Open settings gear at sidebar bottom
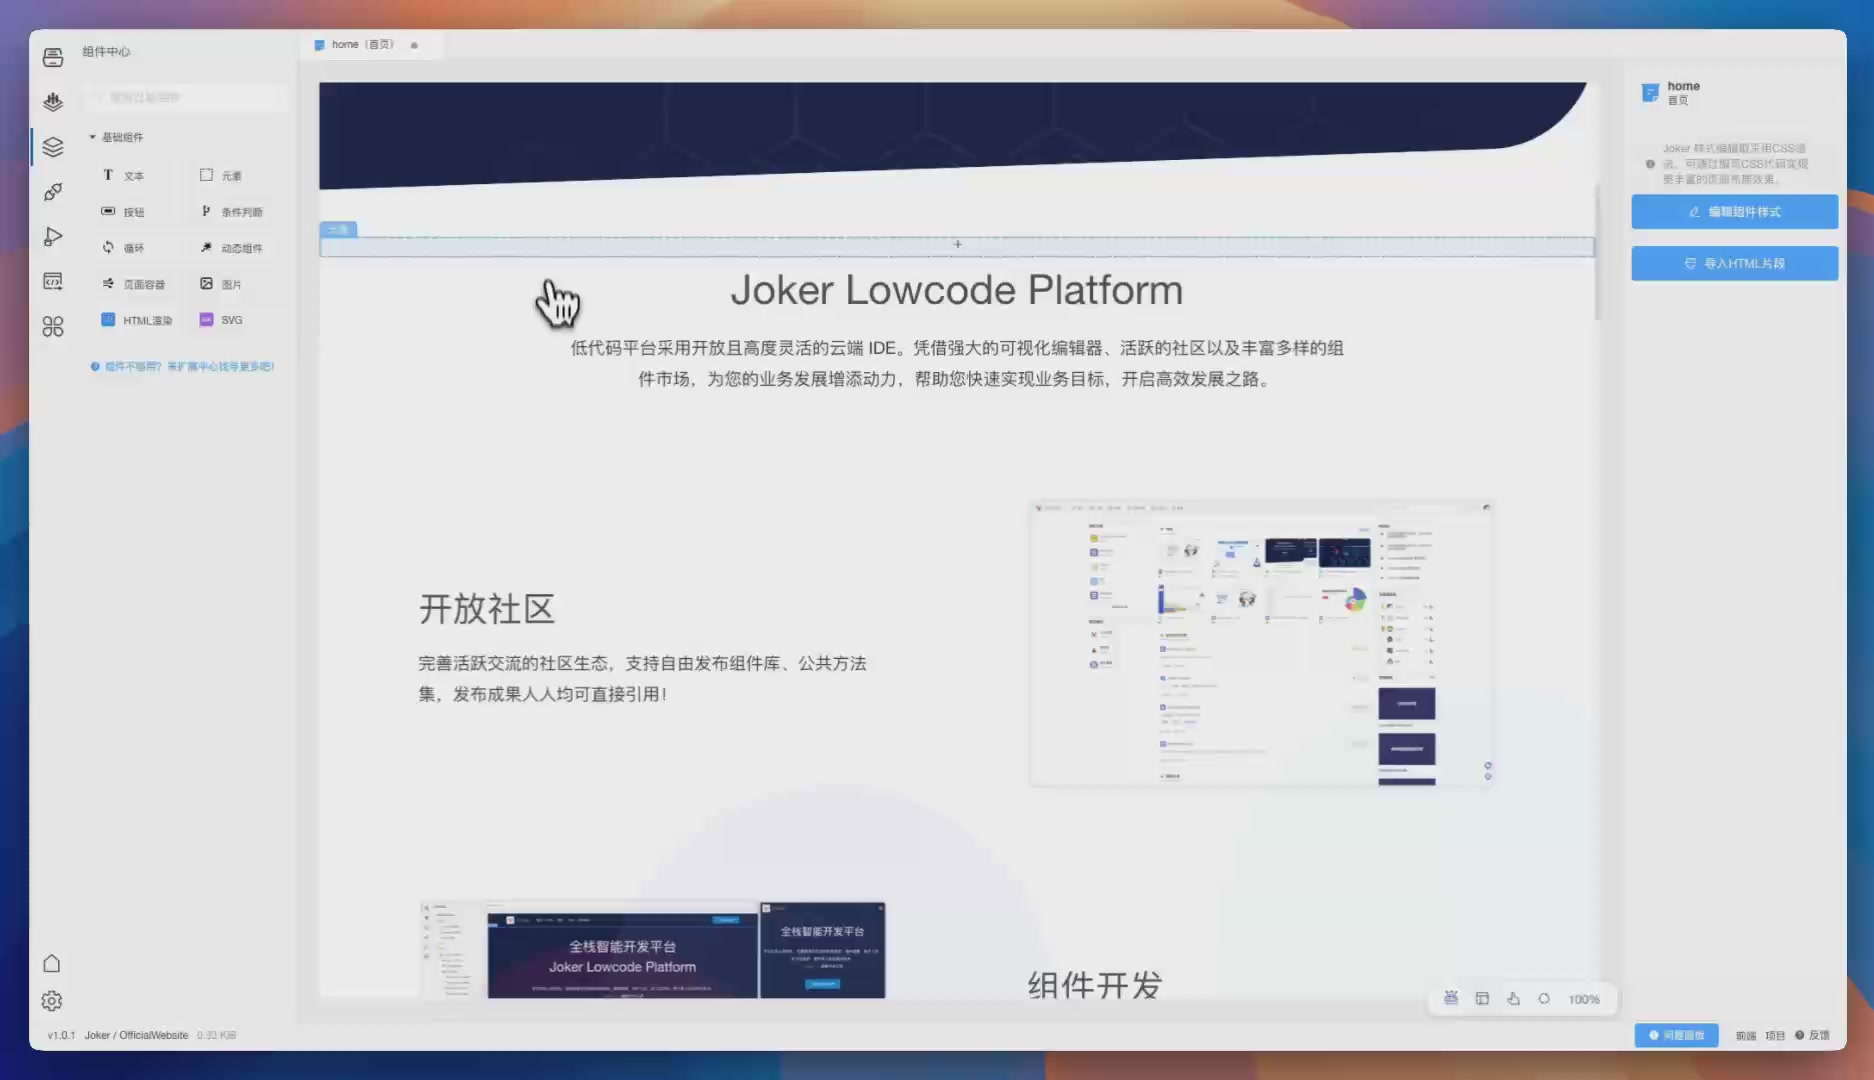Screen dimensions: 1874x1080 click(x=52, y=1001)
